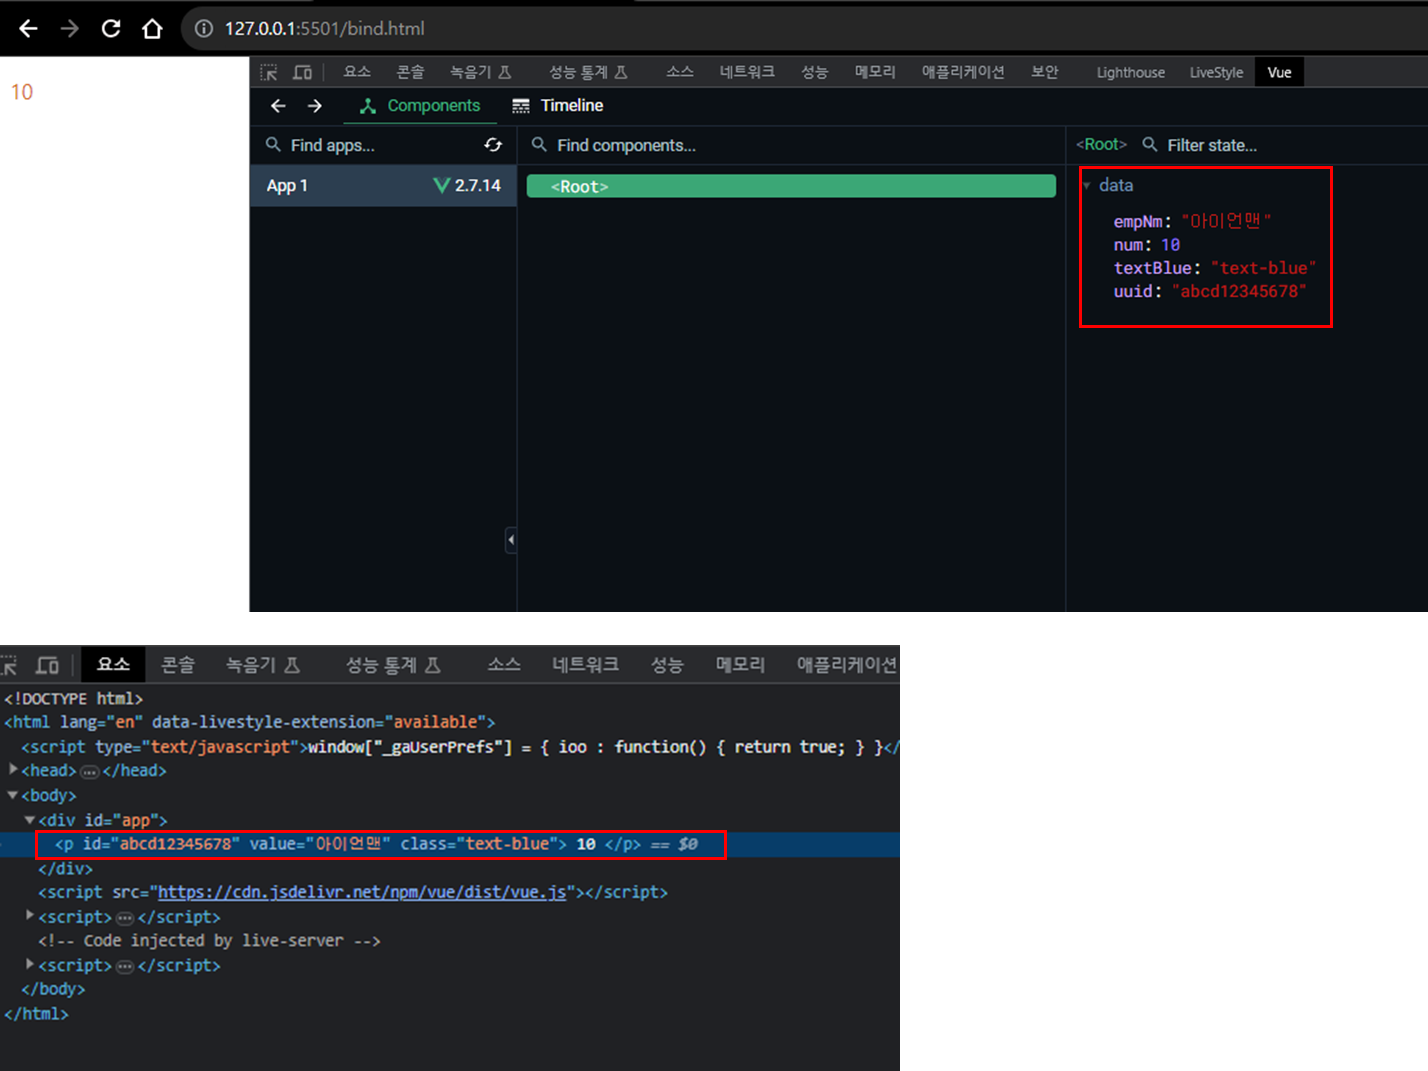1428x1071 pixels.
Task: Expand the script node below vue.js script
Action: click(30, 916)
